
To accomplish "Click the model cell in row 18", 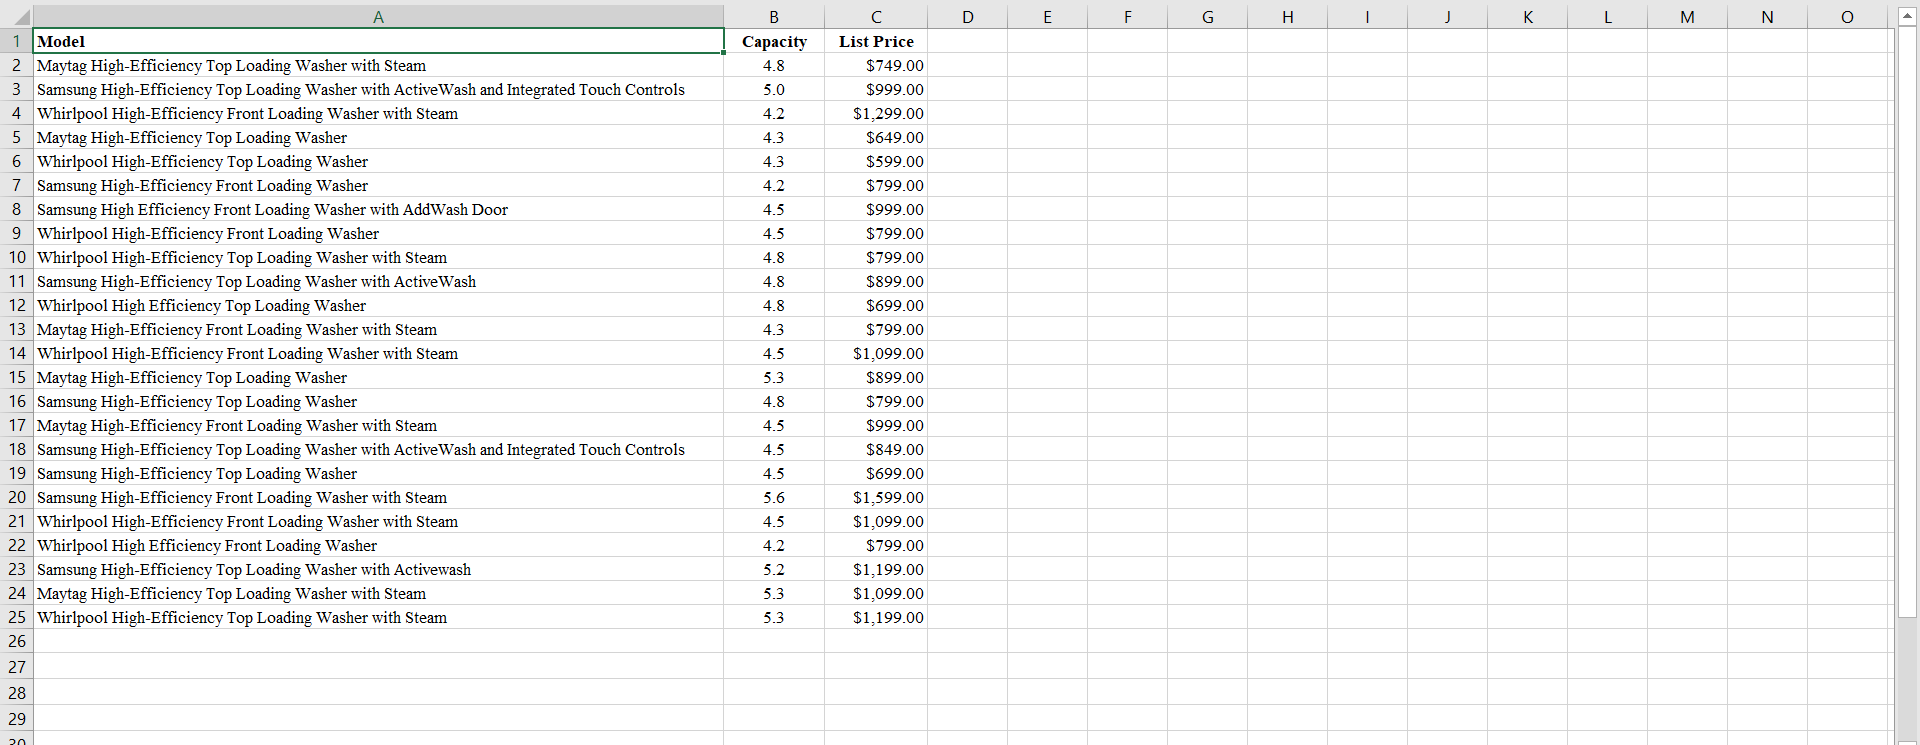I will (378, 449).
